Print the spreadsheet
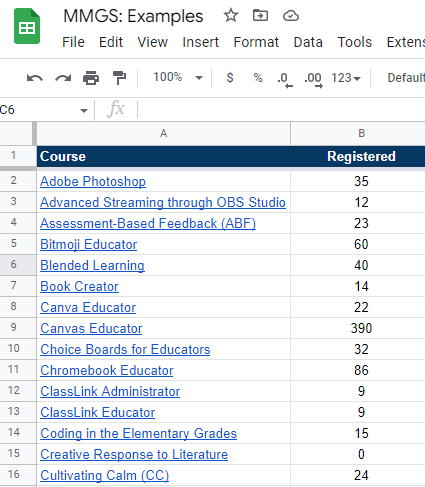This screenshot has width=425, height=487. point(91,78)
